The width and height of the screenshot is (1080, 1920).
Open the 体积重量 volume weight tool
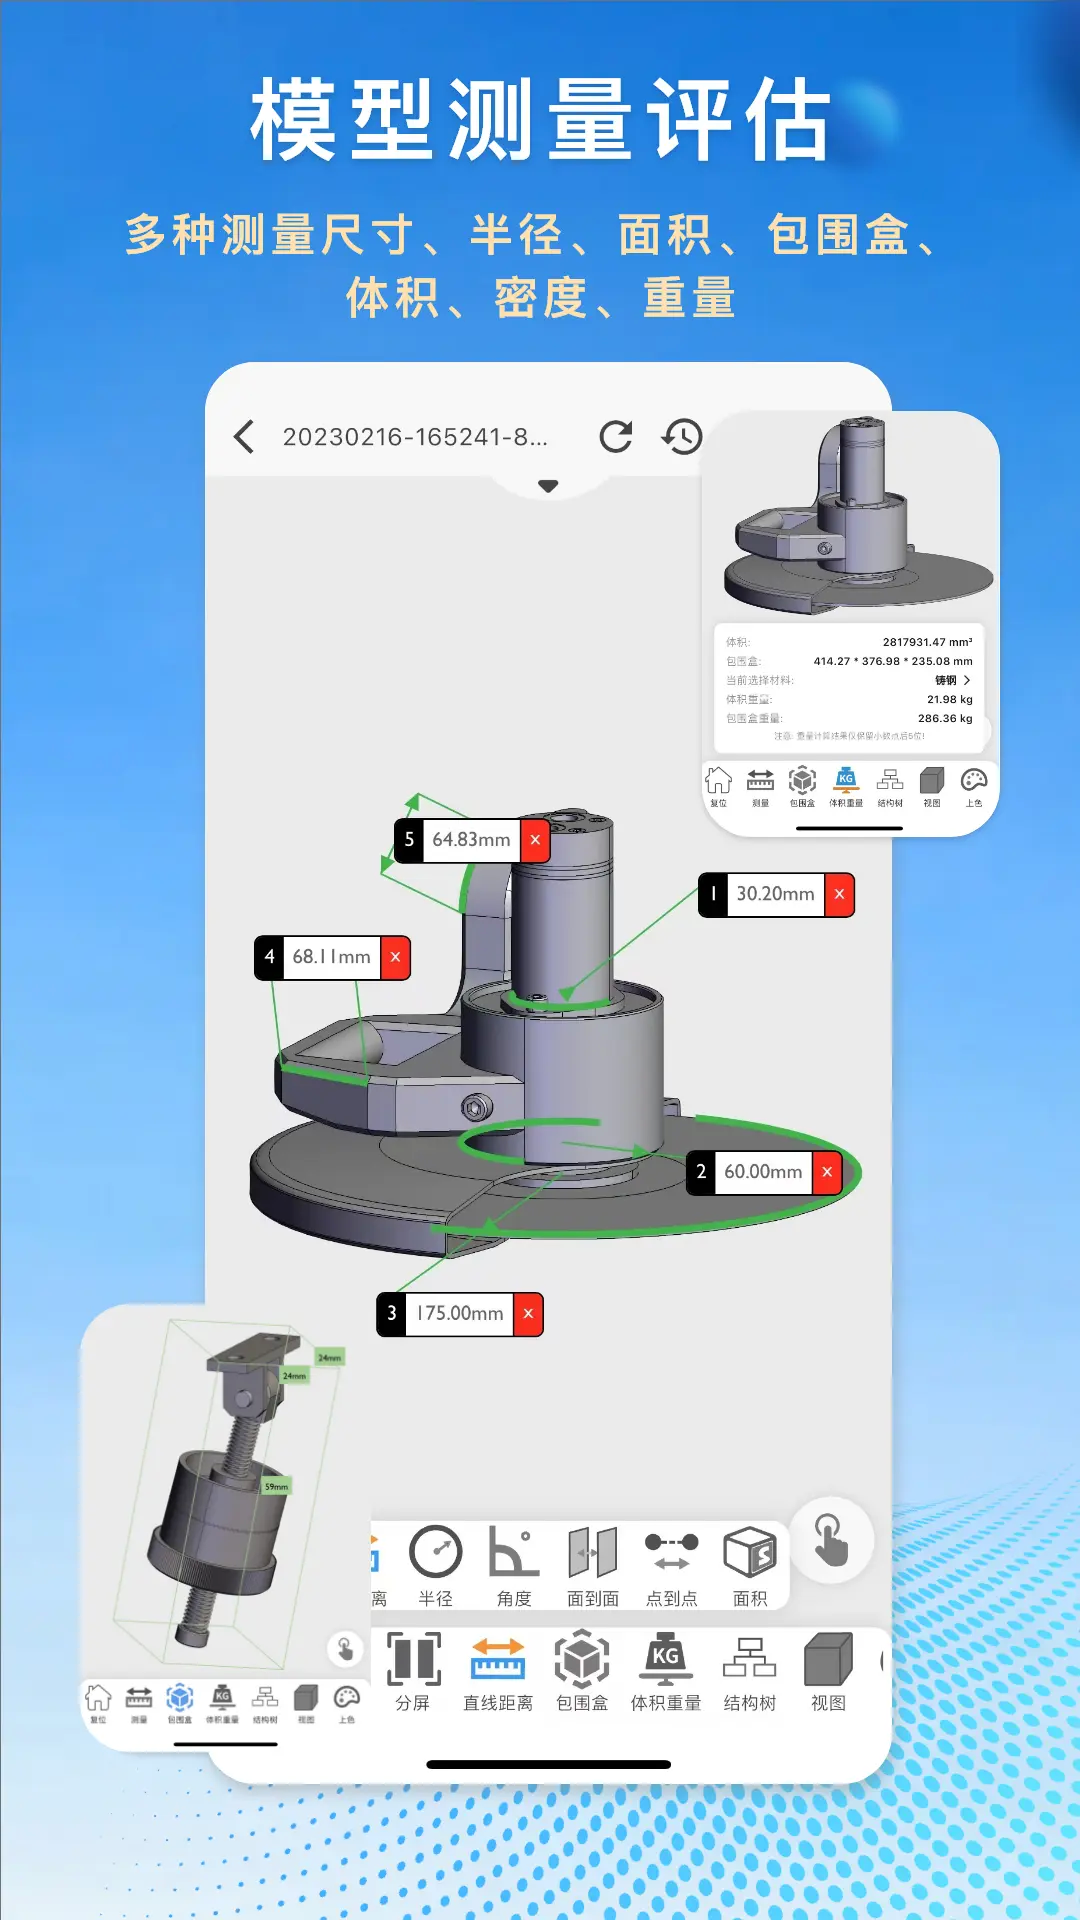pos(666,1672)
